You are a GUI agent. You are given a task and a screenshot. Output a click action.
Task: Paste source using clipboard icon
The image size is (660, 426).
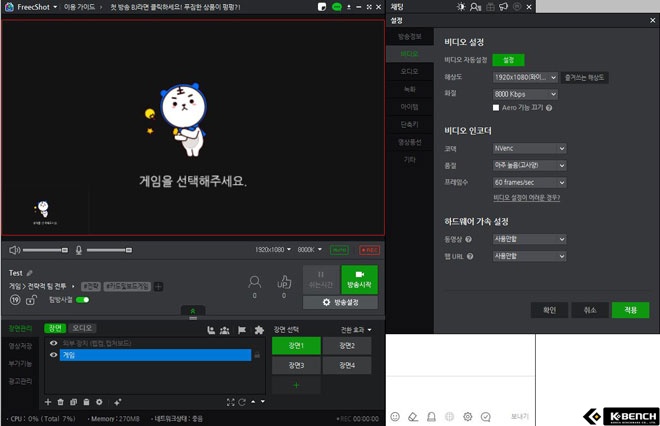tap(86, 402)
